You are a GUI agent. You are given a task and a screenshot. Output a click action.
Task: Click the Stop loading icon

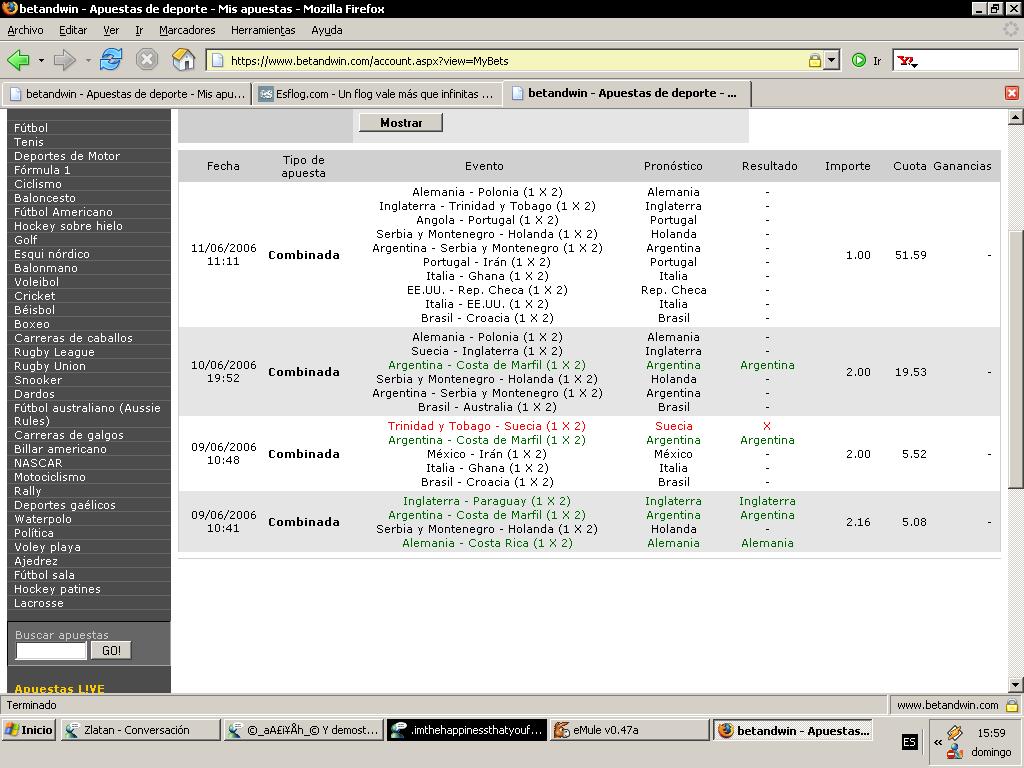pos(147,60)
